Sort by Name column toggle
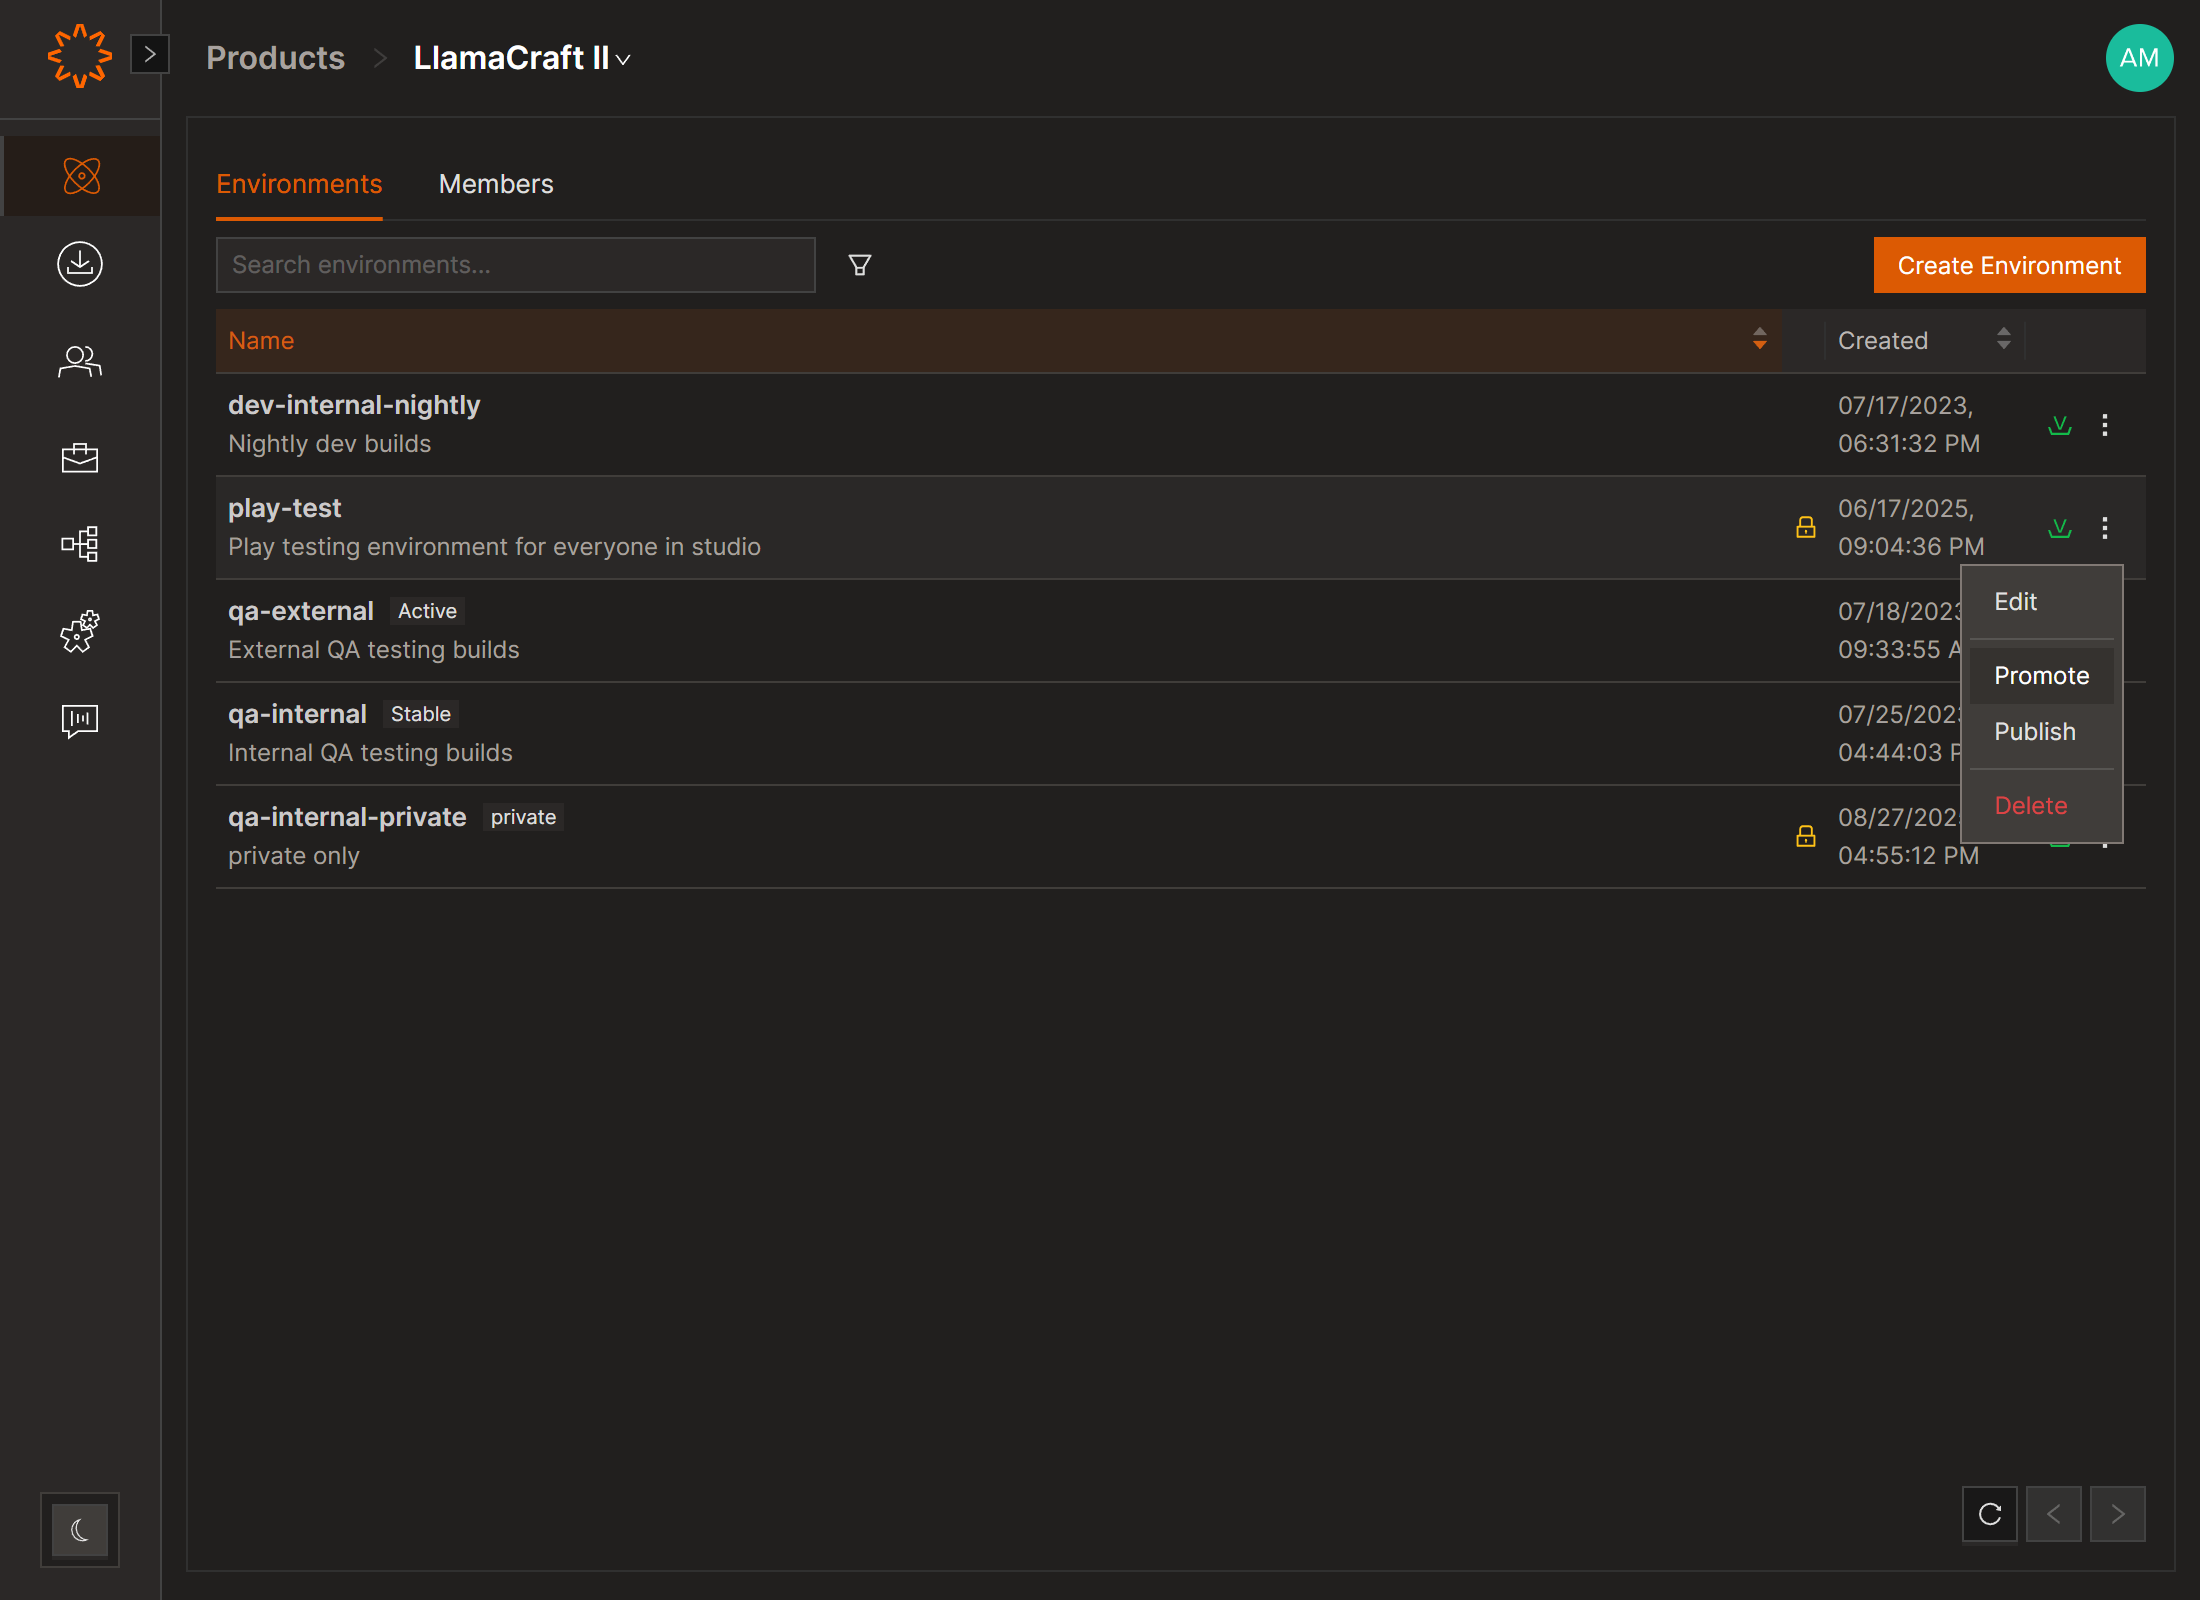 [1759, 340]
